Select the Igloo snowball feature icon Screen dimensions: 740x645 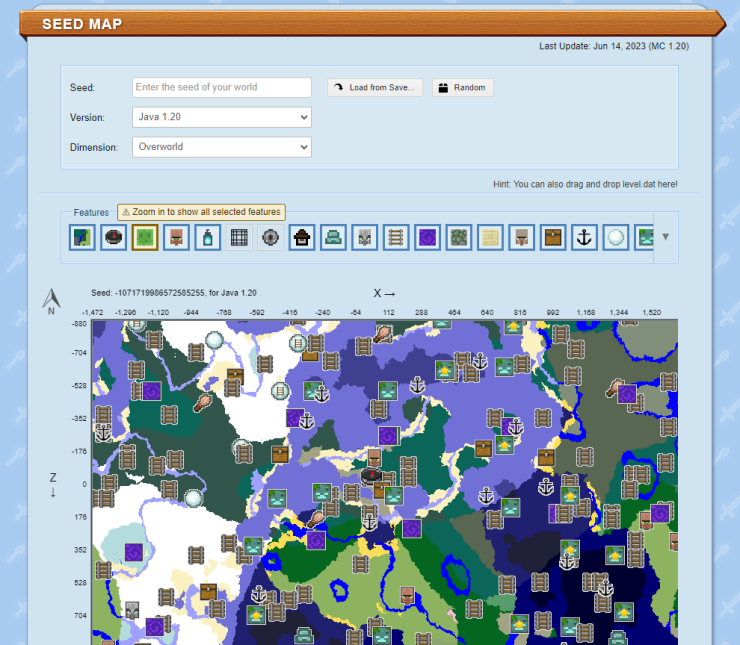point(615,237)
